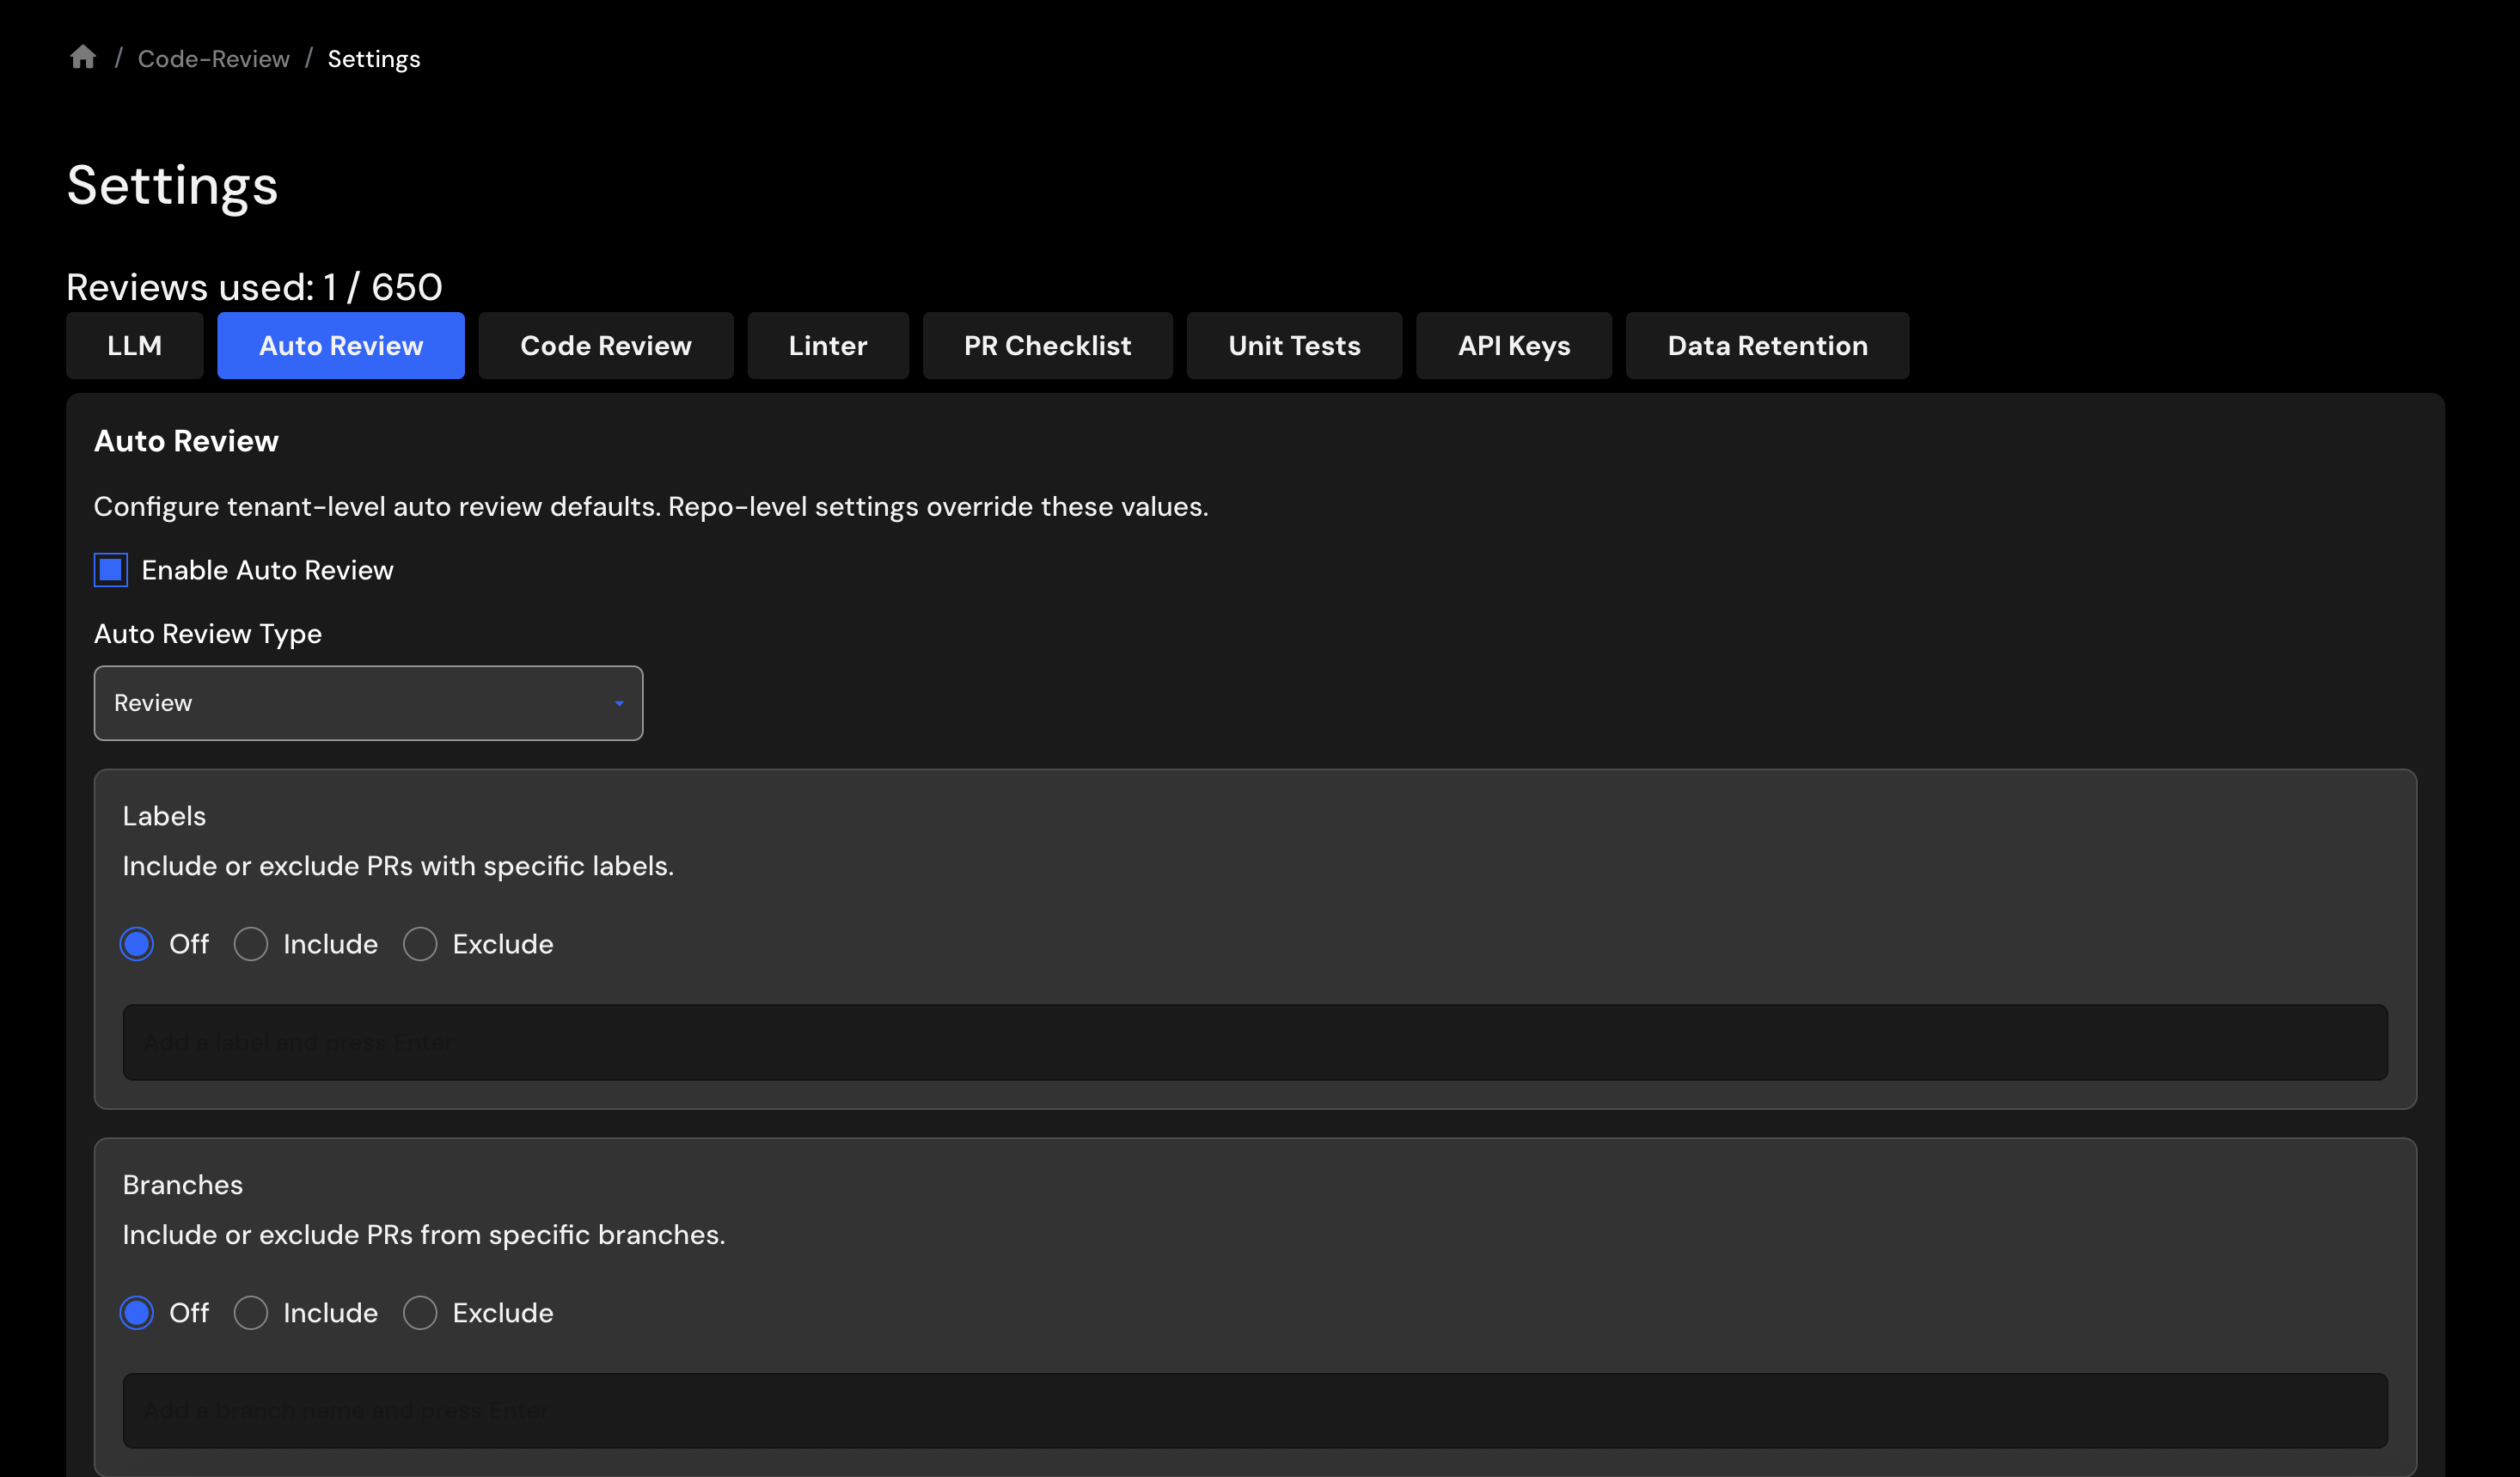2520x1477 pixels.
Task: Click the 'Include or exclude PRs from specific branches.' text
Action: click(424, 1235)
